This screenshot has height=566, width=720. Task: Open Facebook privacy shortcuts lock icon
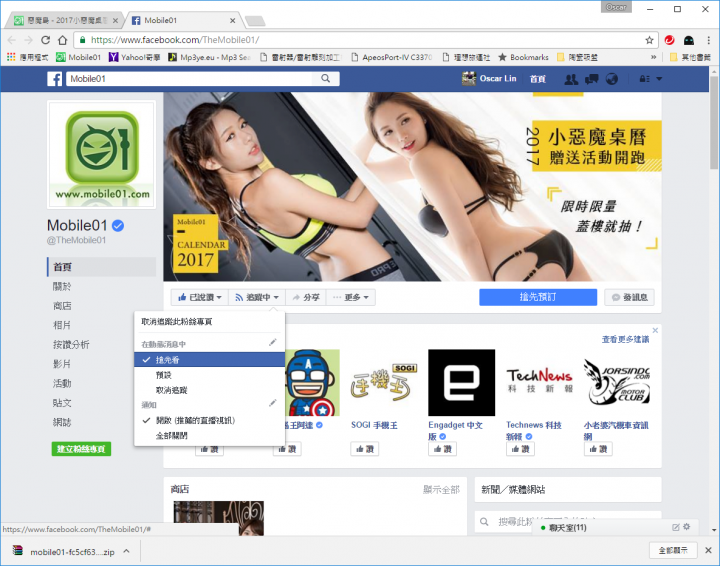coord(645,79)
